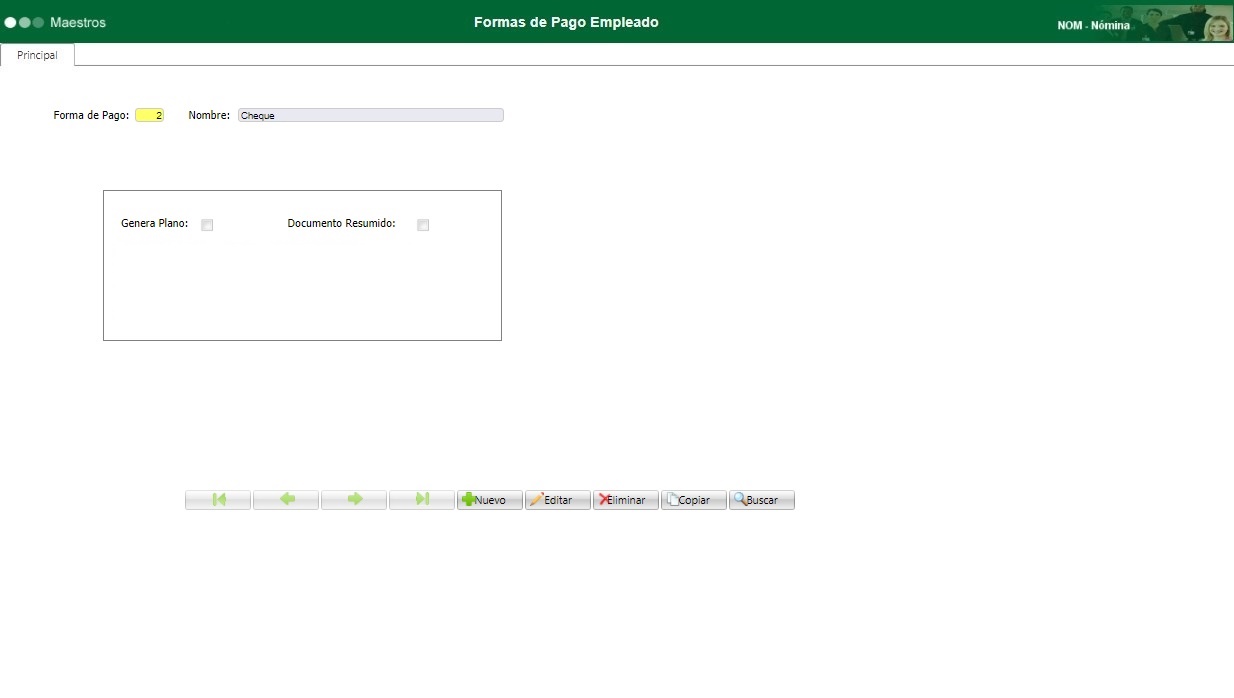The image size is (1234, 698).
Task: Click the Eliminar button
Action: pyautogui.click(x=626, y=500)
